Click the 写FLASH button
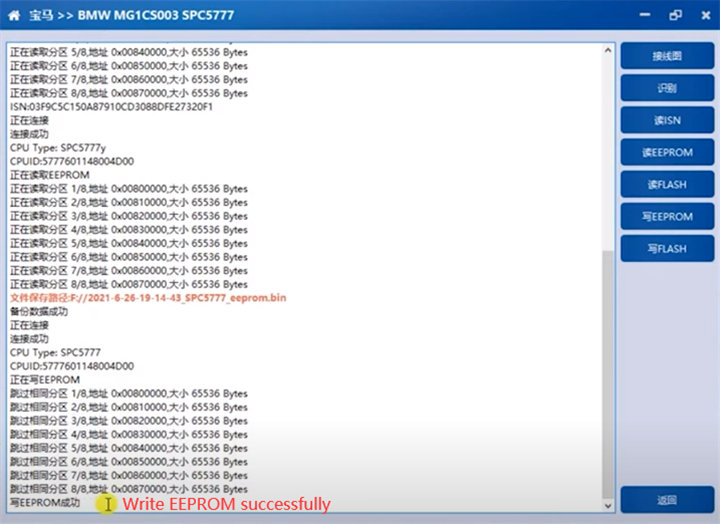 [666, 248]
